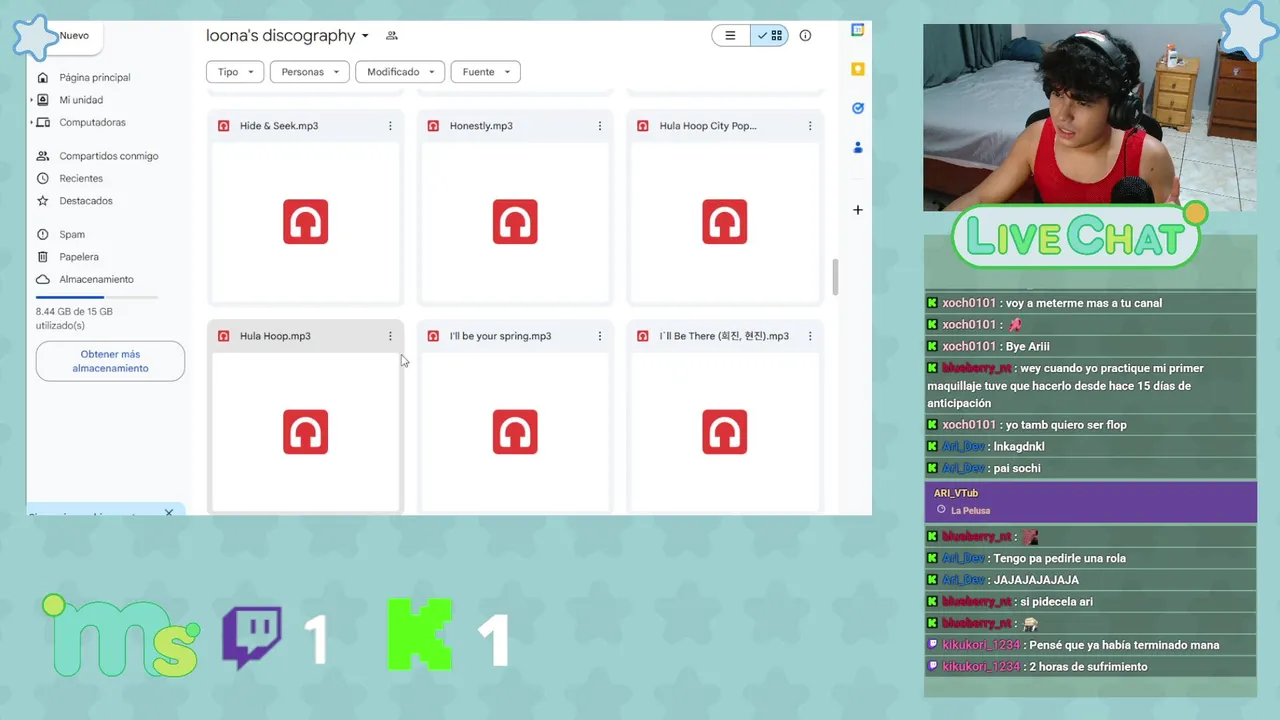Click audio type icon beside Honestly.mp3
Screen dimensions: 1280x720
coord(433,126)
